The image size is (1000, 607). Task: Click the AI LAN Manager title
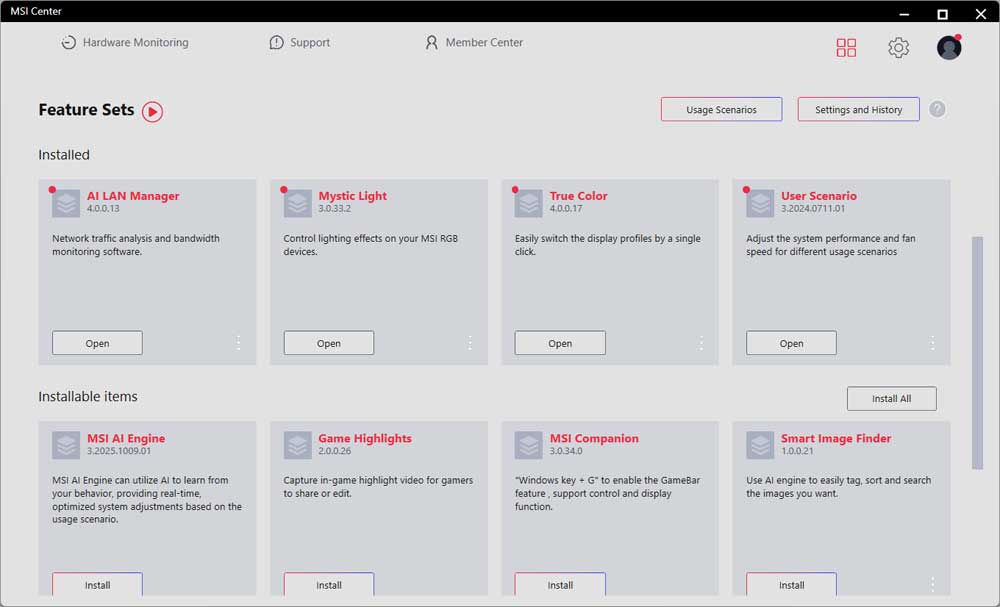133,196
